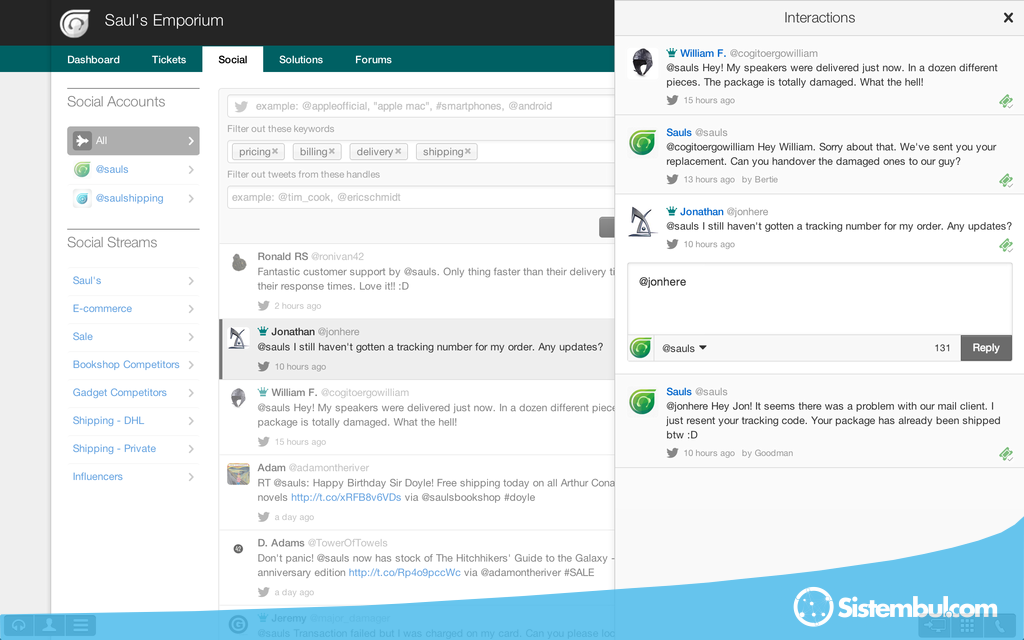Remove the shipping keyword filter

click(468, 151)
